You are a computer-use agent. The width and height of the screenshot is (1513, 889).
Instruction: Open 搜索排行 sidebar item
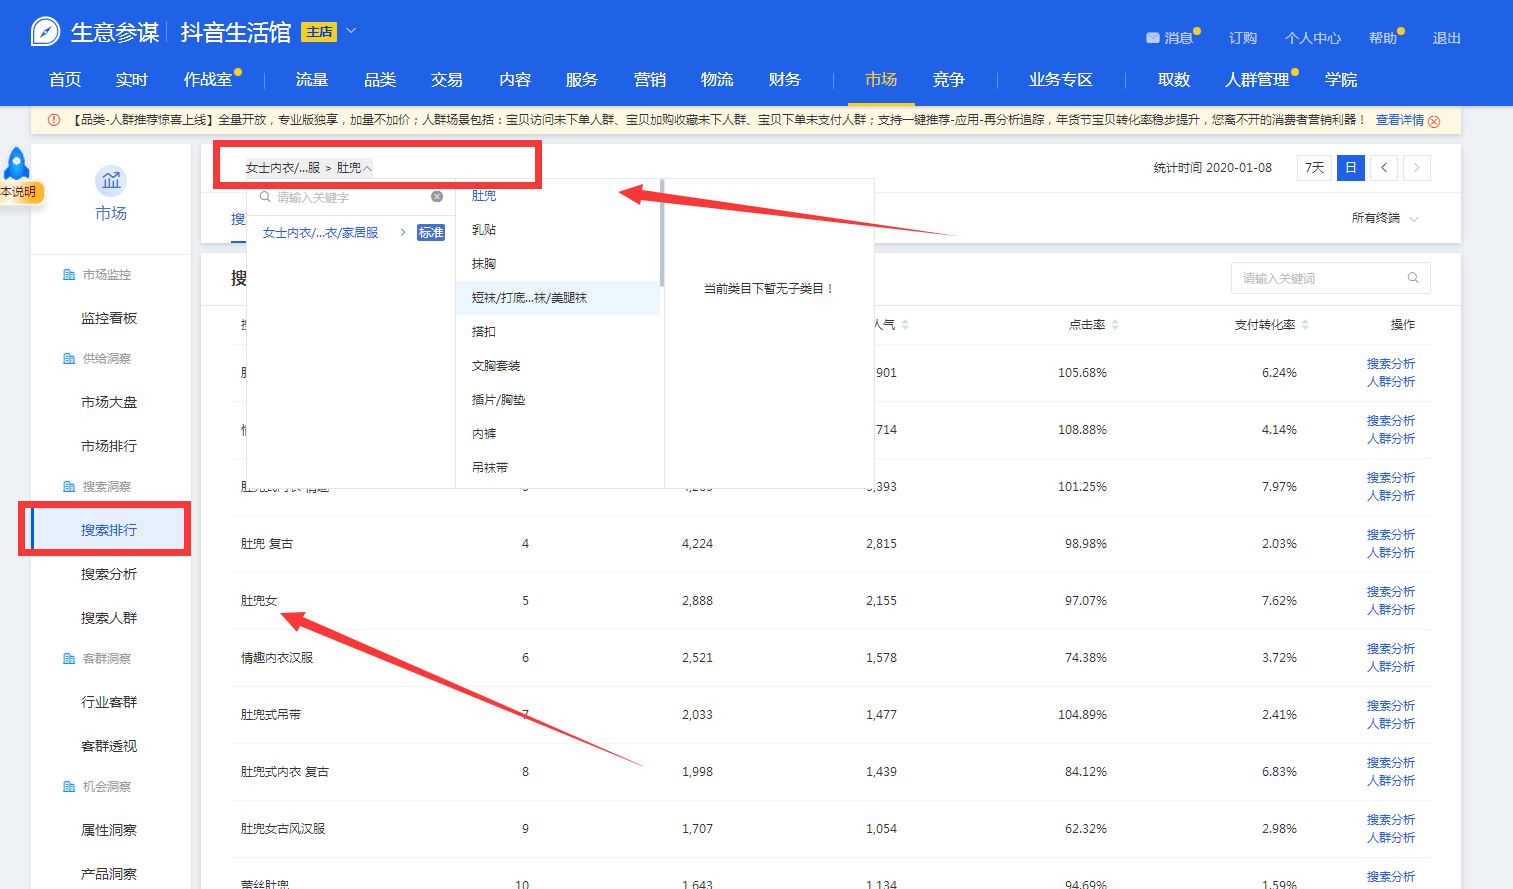tap(109, 530)
